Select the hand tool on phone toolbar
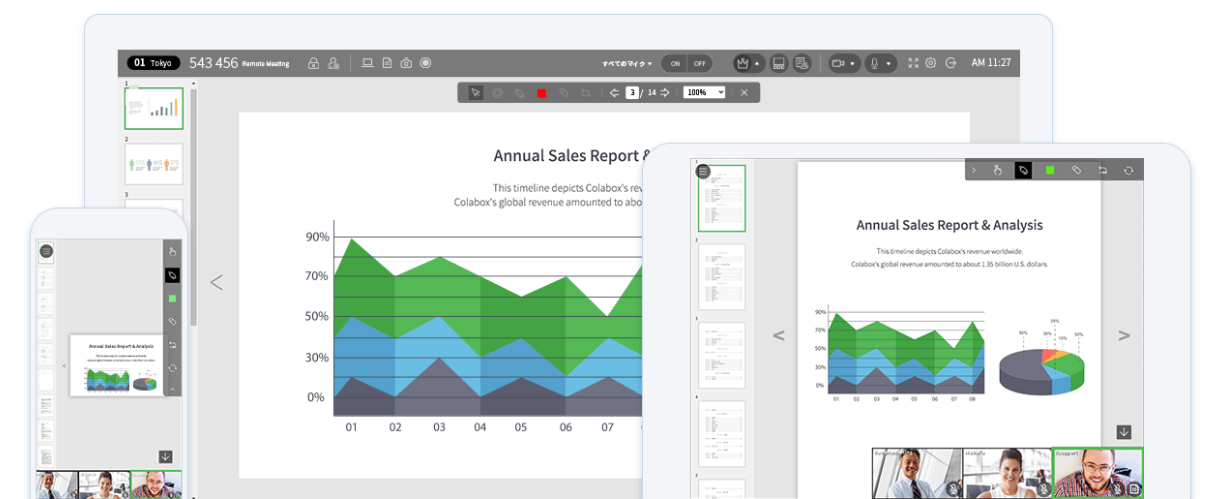The image size is (1223, 499). tap(172, 251)
